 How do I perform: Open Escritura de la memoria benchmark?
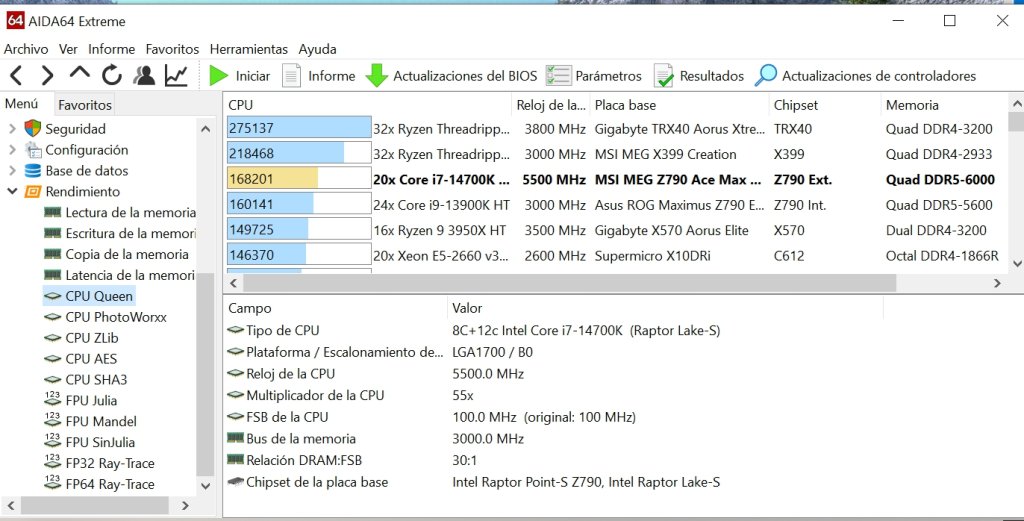[120, 233]
